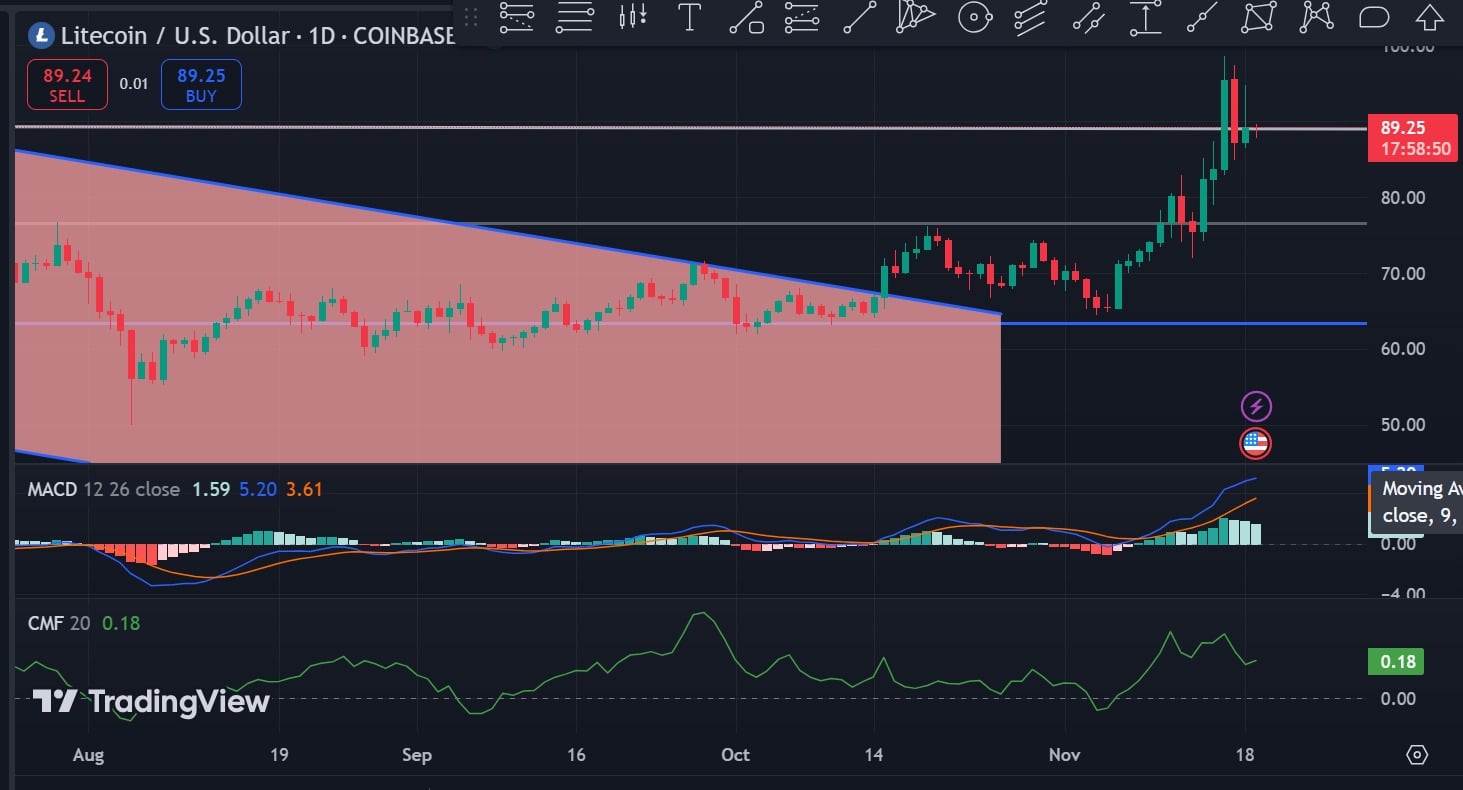
Task: Click the Oct date on time axis
Action: coord(735,754)
